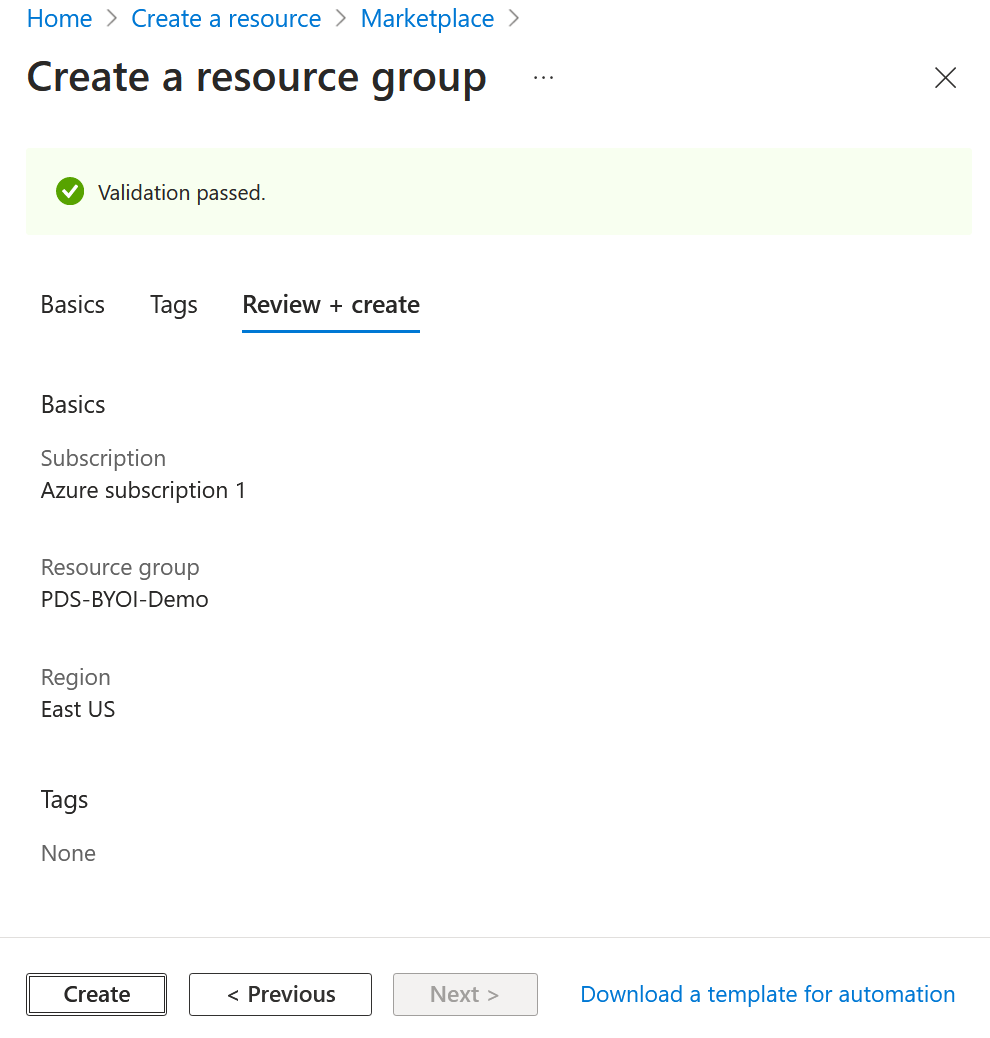Image resolution: width=990 pixels, height=1038 pixels.
Task: Click the Basics section heading
Action: [72, 404]
